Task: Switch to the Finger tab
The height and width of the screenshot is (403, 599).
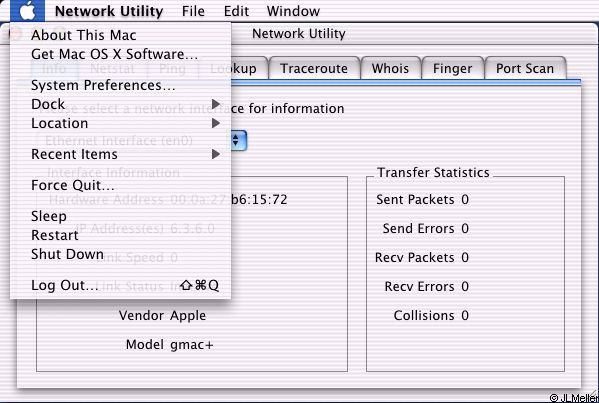Action: 453,68
